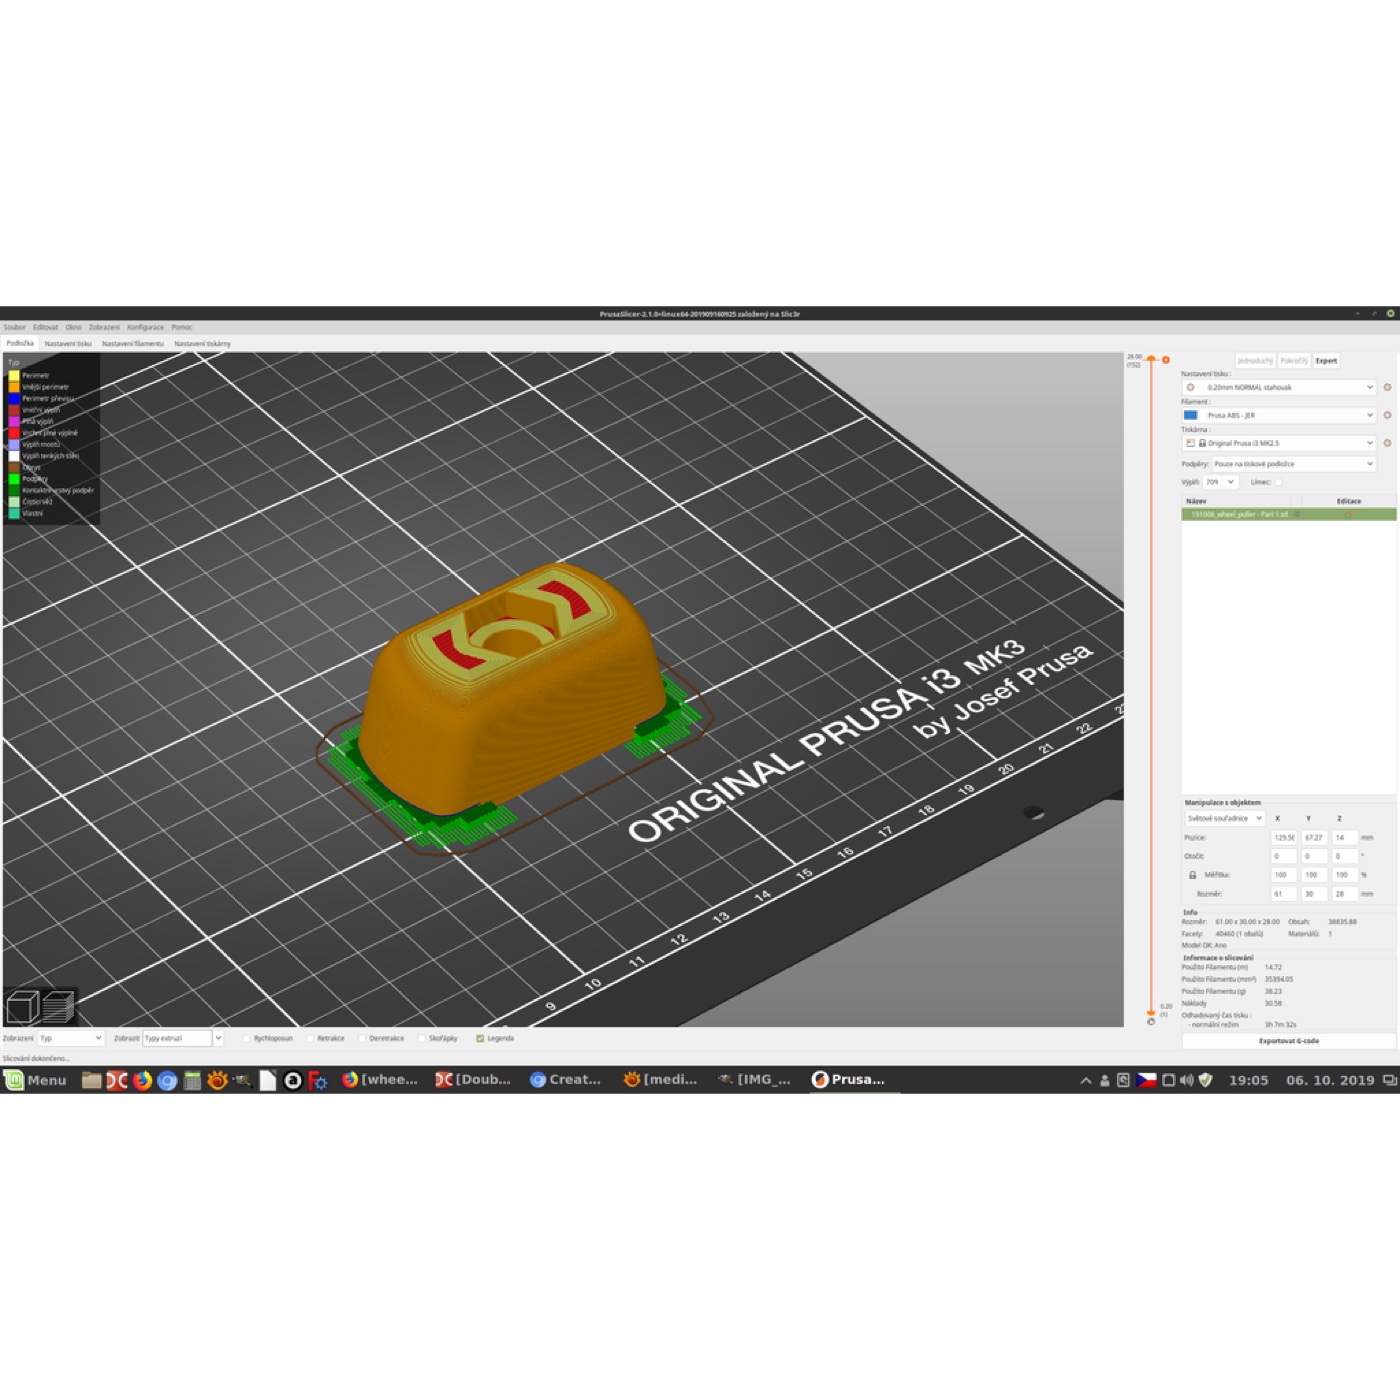Screen dimensions: 1400x1400
Task: Enable the Retrakce checkbox
Action: point(310,1039)
